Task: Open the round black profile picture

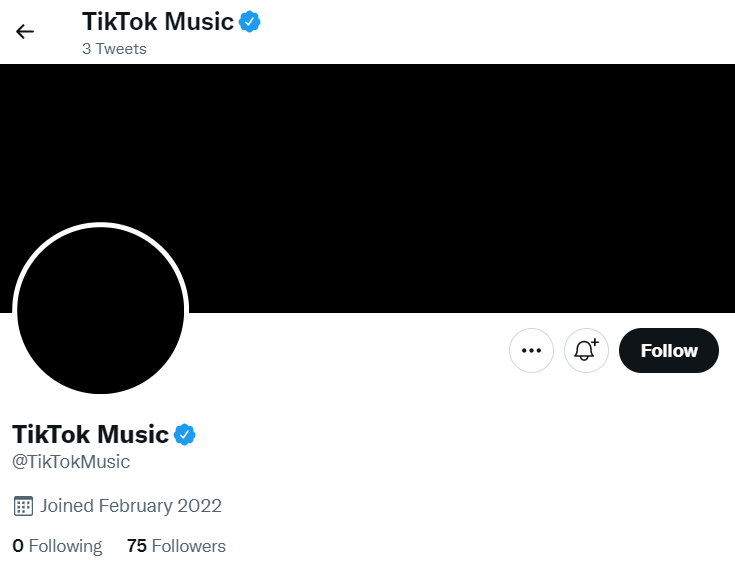Action: (x=100, y=310)
